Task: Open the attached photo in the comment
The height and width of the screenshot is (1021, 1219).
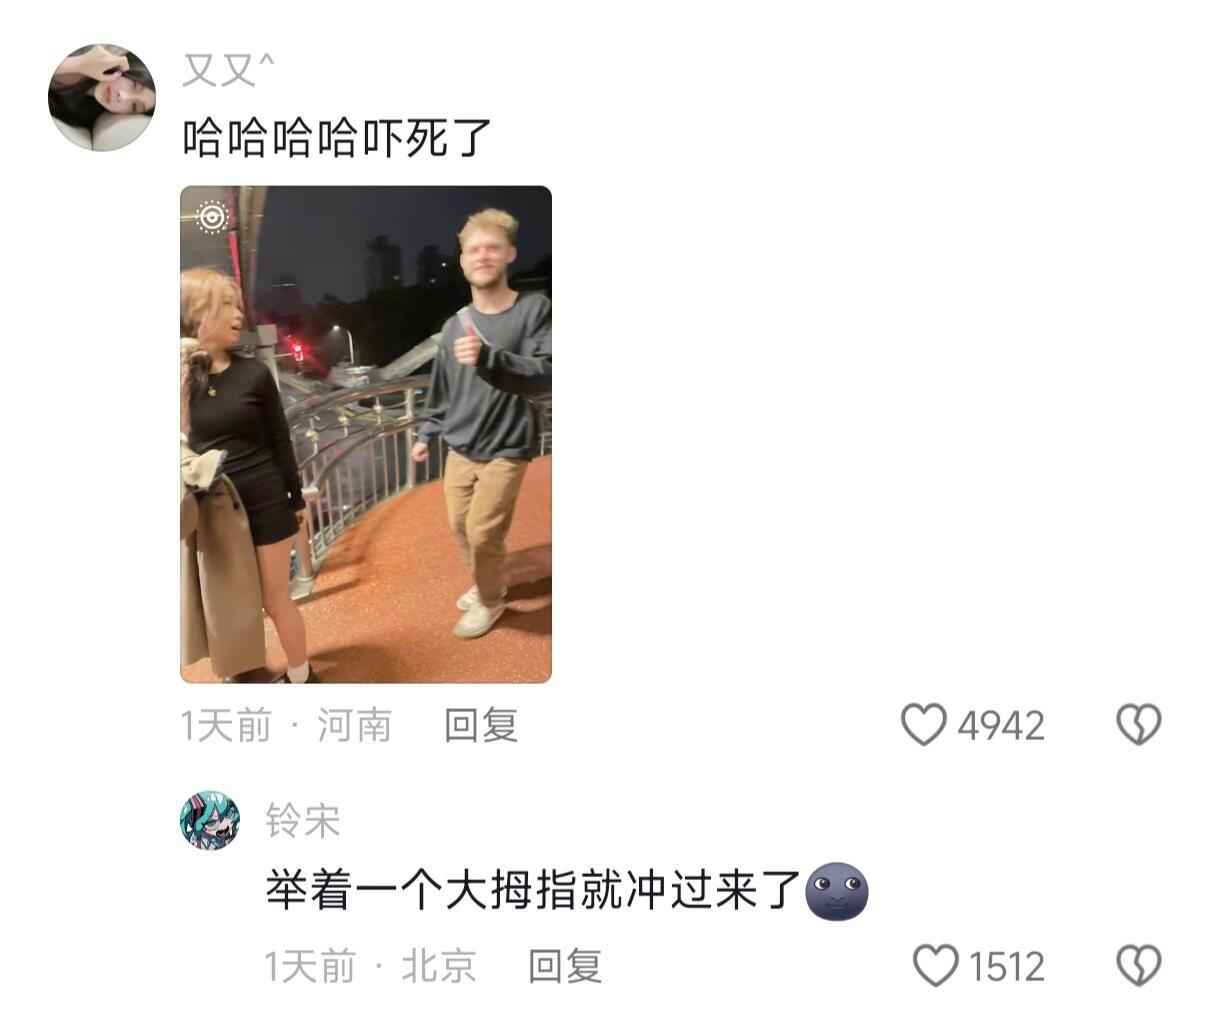Action: (366, 434)
